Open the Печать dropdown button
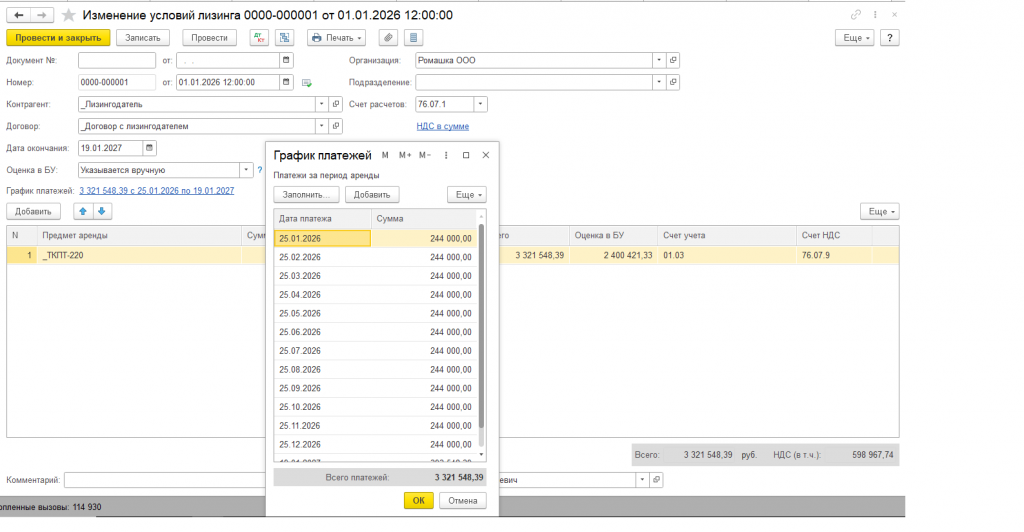Image resolution: width=1024 pixels, height=532 pixels. point(336,38)
